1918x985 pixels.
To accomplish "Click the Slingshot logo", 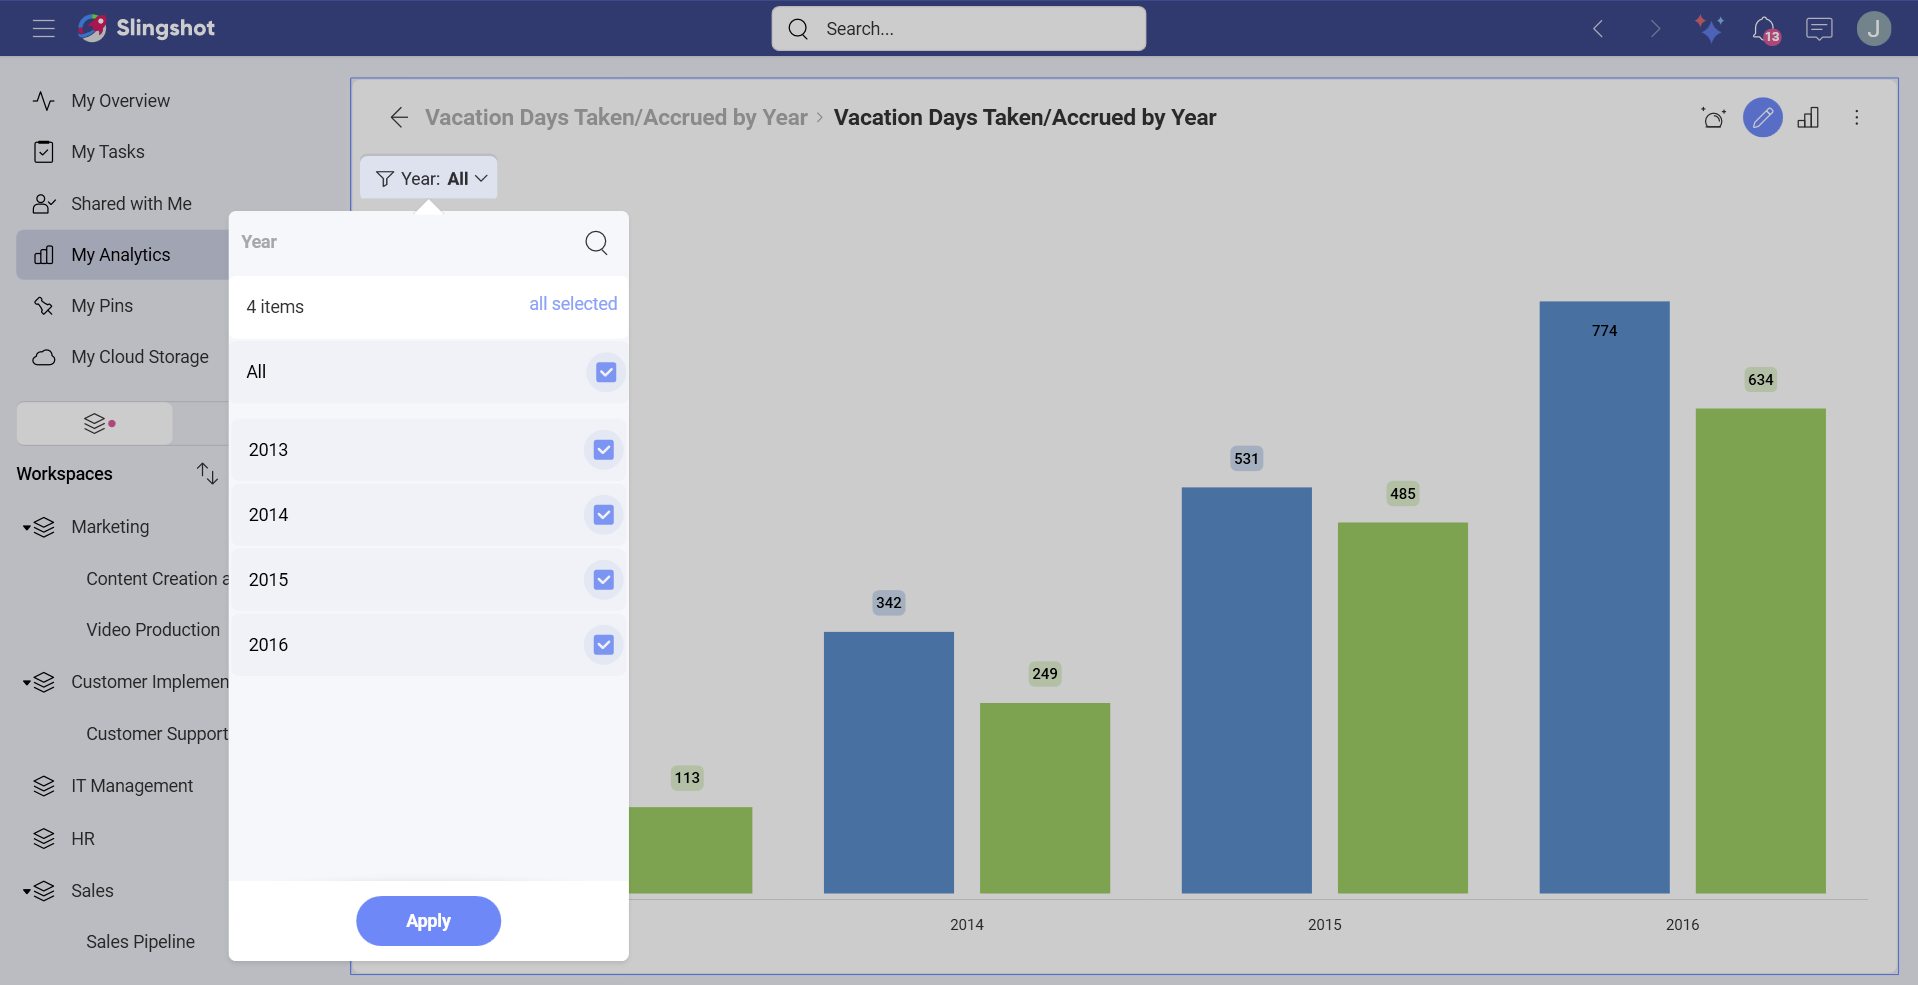I will click(x=146, y=28).
